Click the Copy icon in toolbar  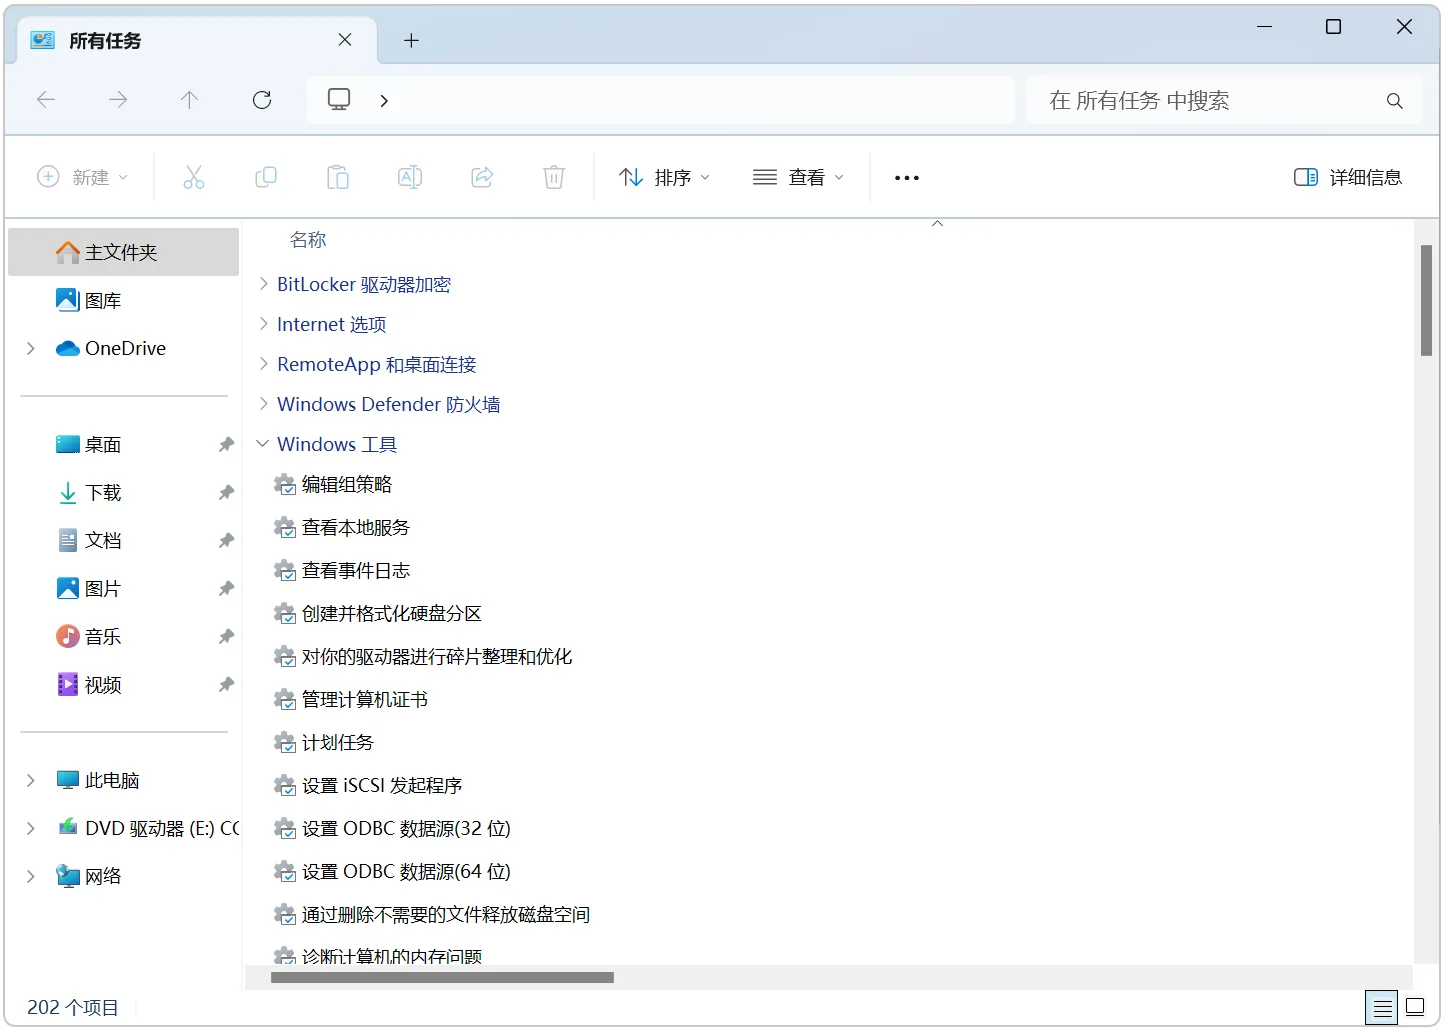pyautogui.click(x=266, y=177)
